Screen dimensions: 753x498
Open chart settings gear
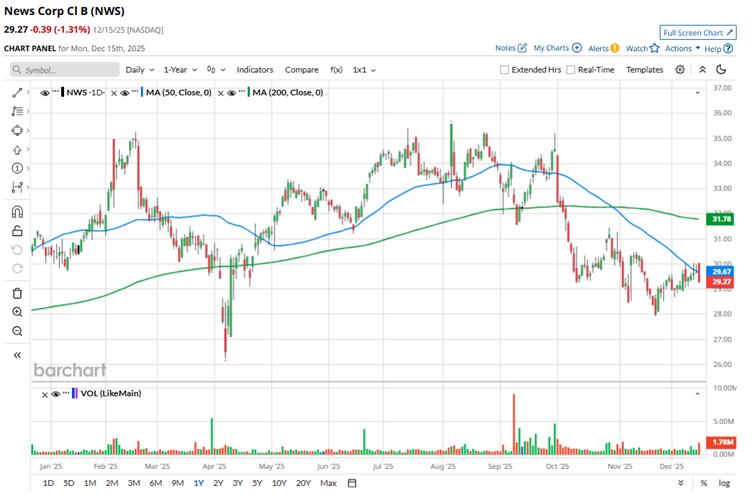pos(680,70)
